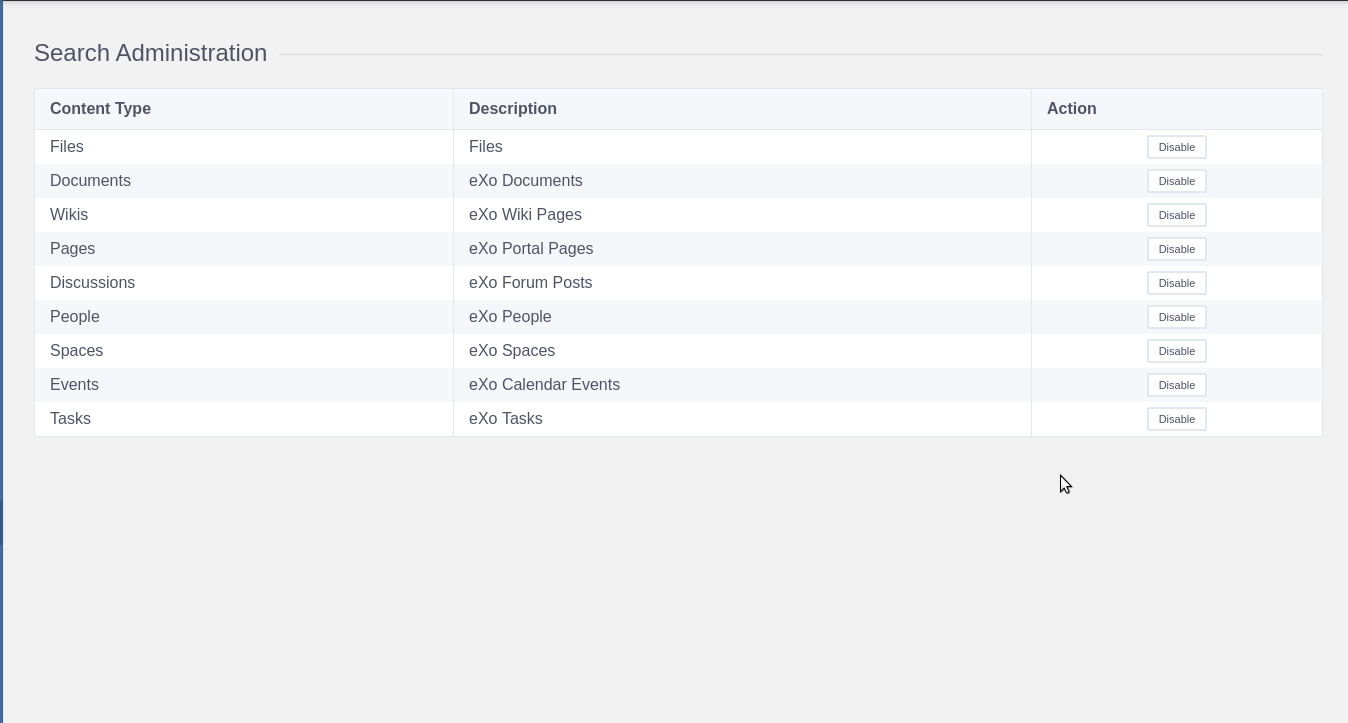Disable Spaces search

click(1176, 351)
